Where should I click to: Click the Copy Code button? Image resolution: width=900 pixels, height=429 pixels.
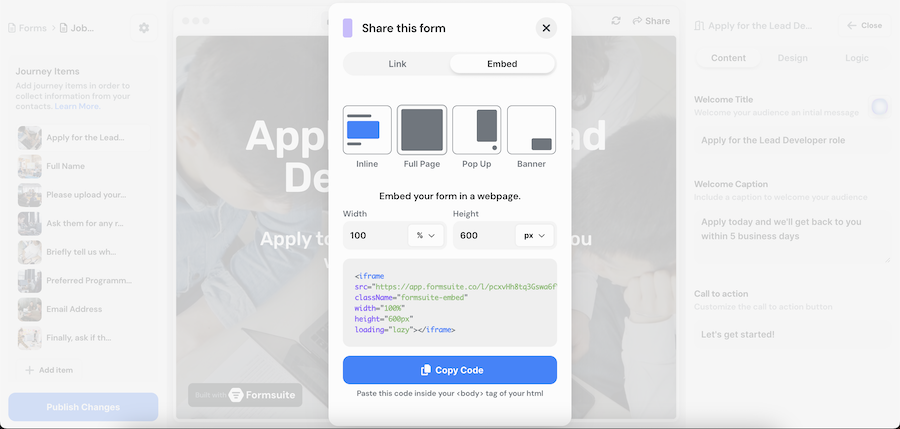450,370
